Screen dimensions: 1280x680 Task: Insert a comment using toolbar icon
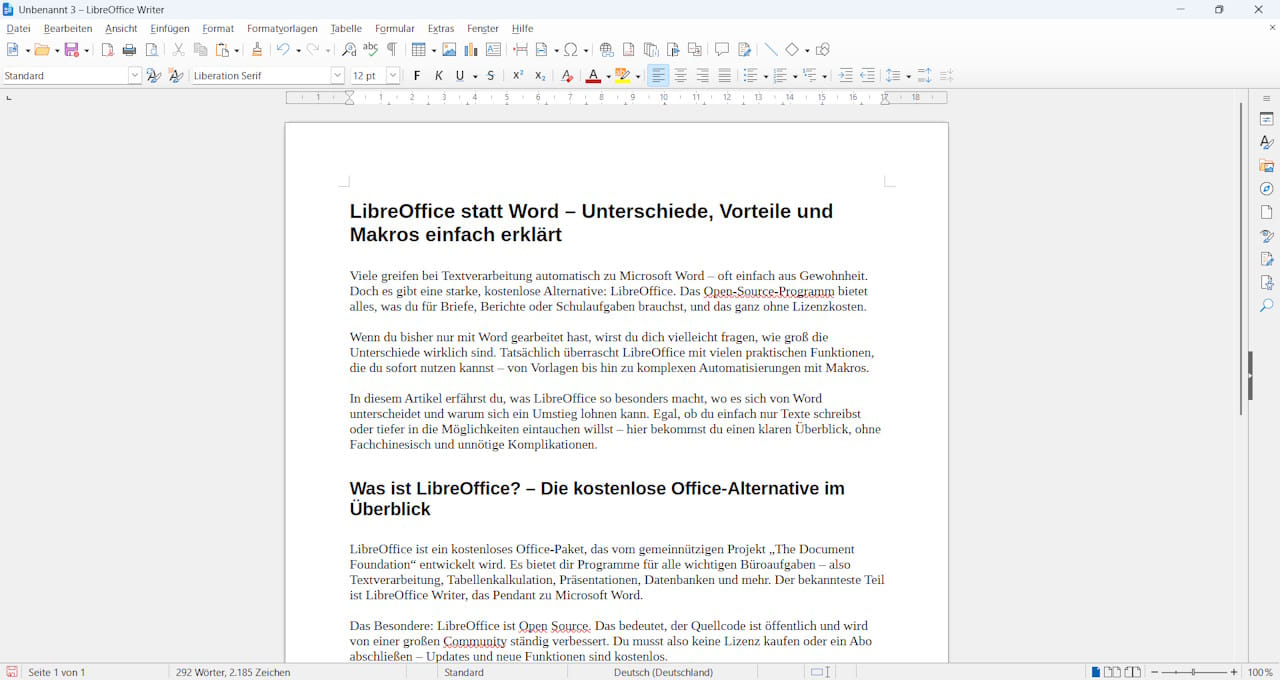click(x=722, y=50)
